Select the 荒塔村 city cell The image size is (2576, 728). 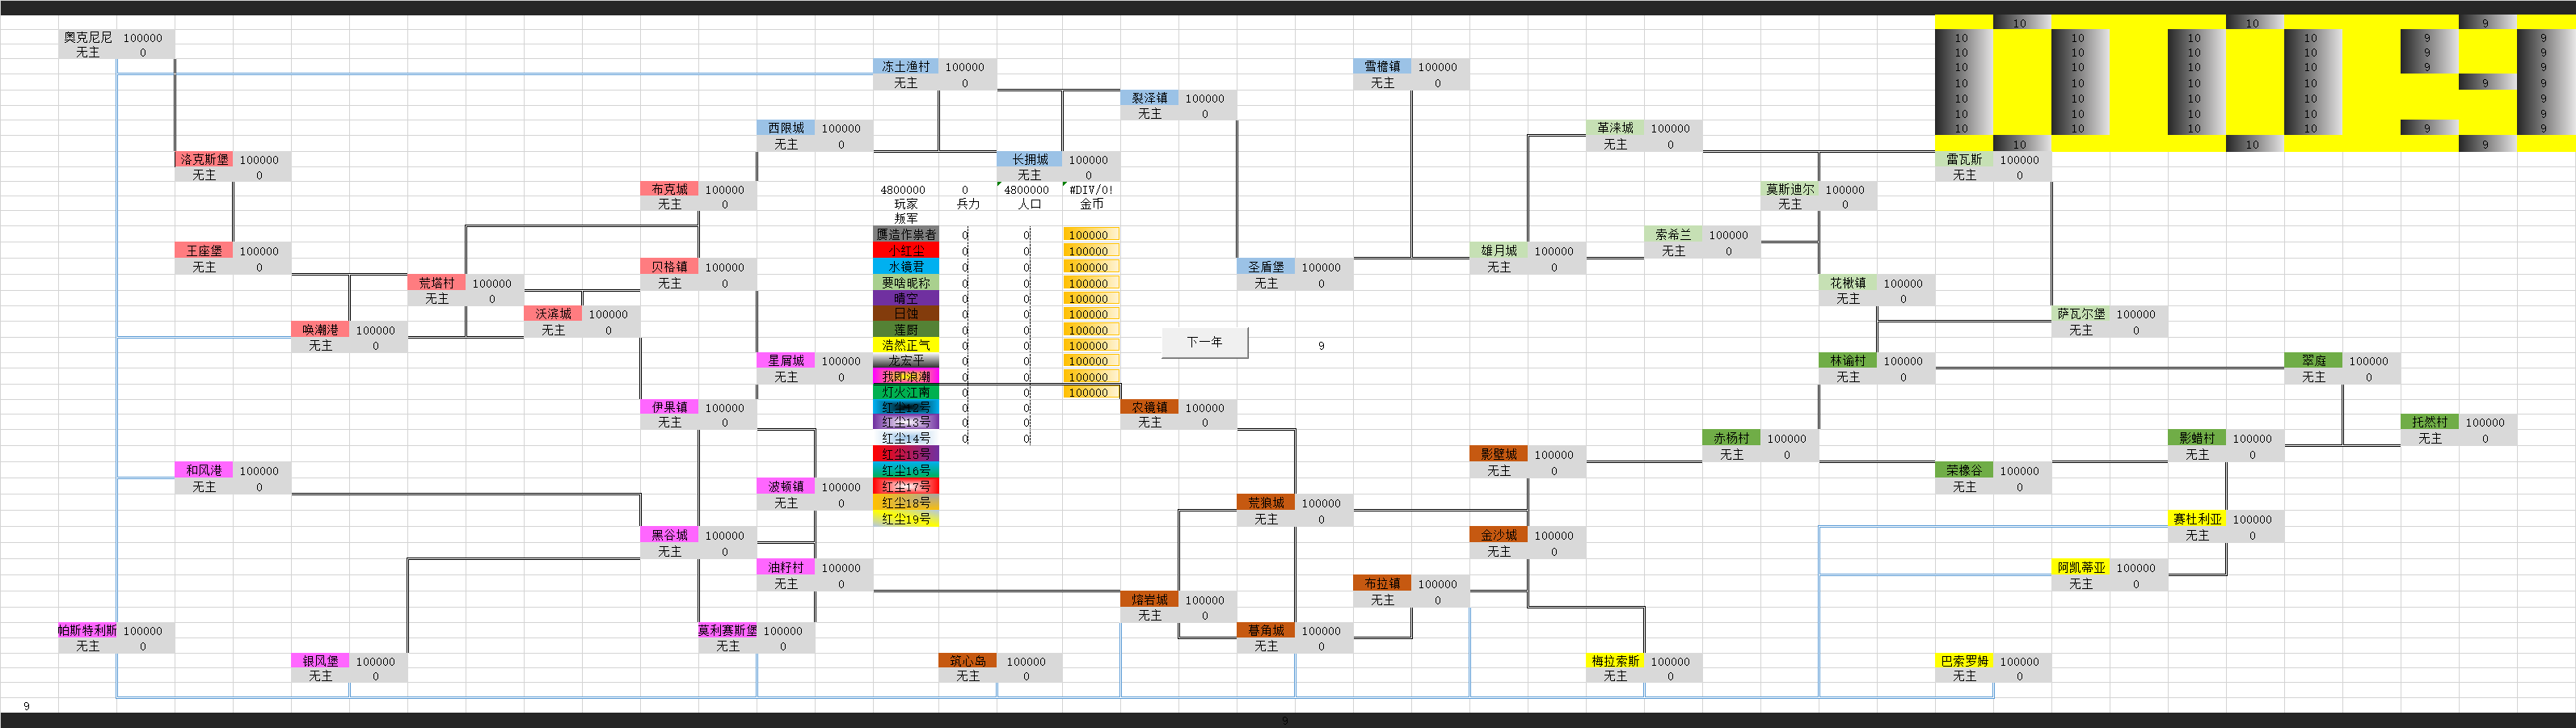[437, 283]
